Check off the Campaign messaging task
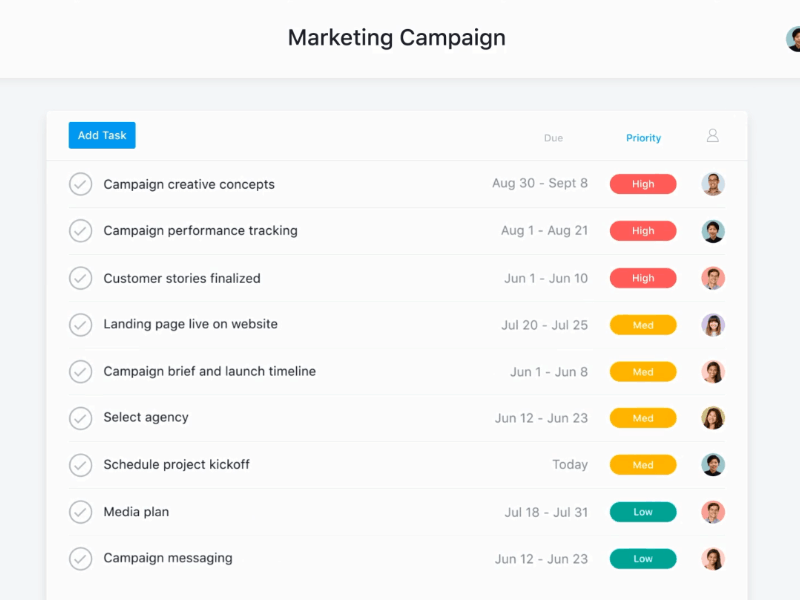Image resolution: width=800 pixels, height=600 pixels. click(81, 559)
